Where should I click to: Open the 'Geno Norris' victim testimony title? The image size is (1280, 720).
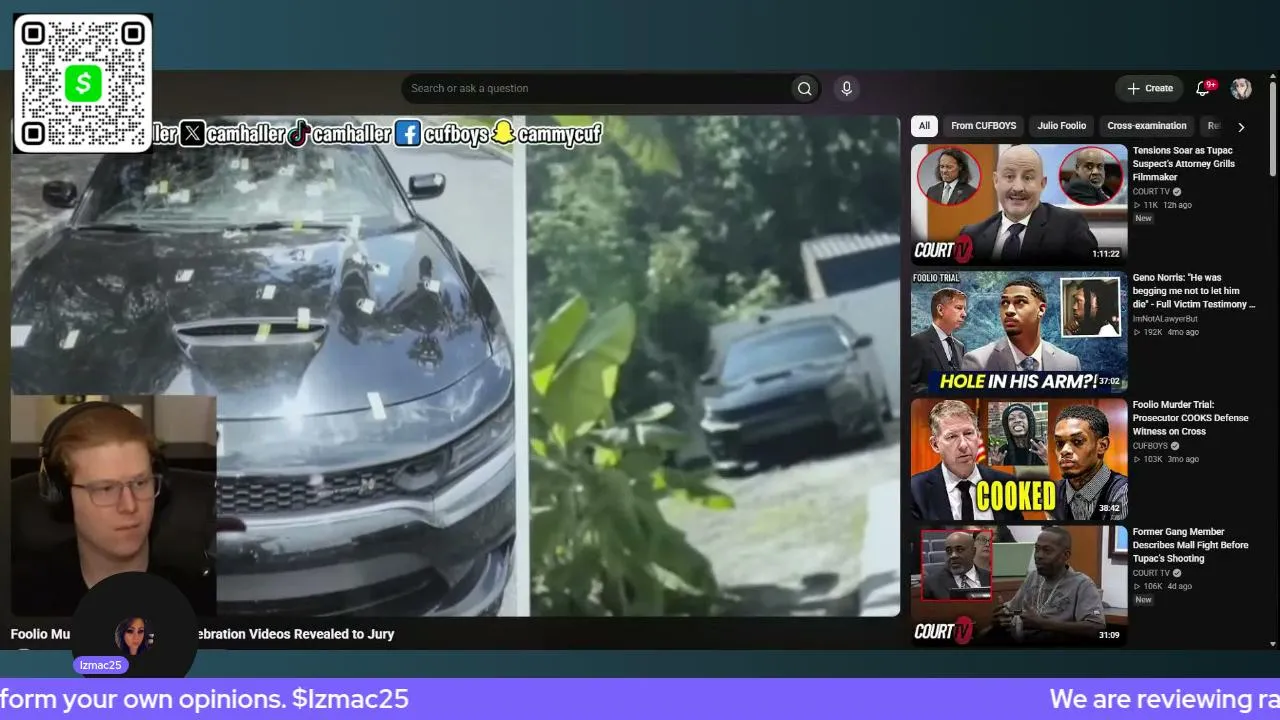pyautogui.click(x=1194, y=291)
